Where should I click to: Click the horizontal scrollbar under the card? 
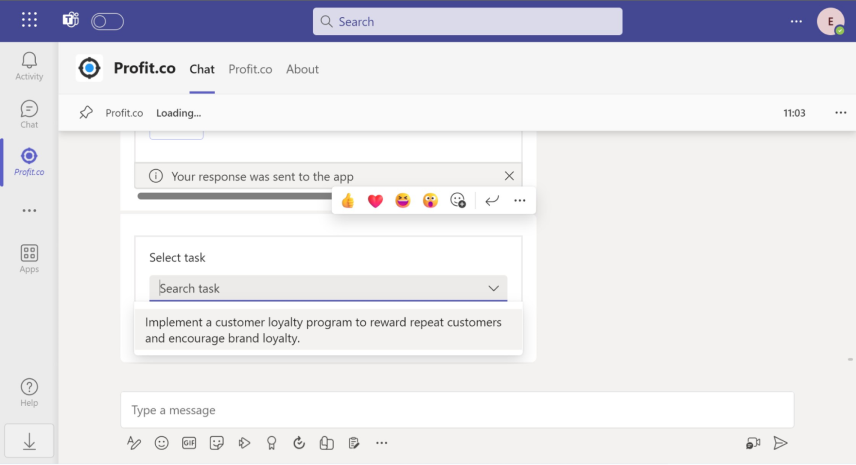click(x=235, y=195)
